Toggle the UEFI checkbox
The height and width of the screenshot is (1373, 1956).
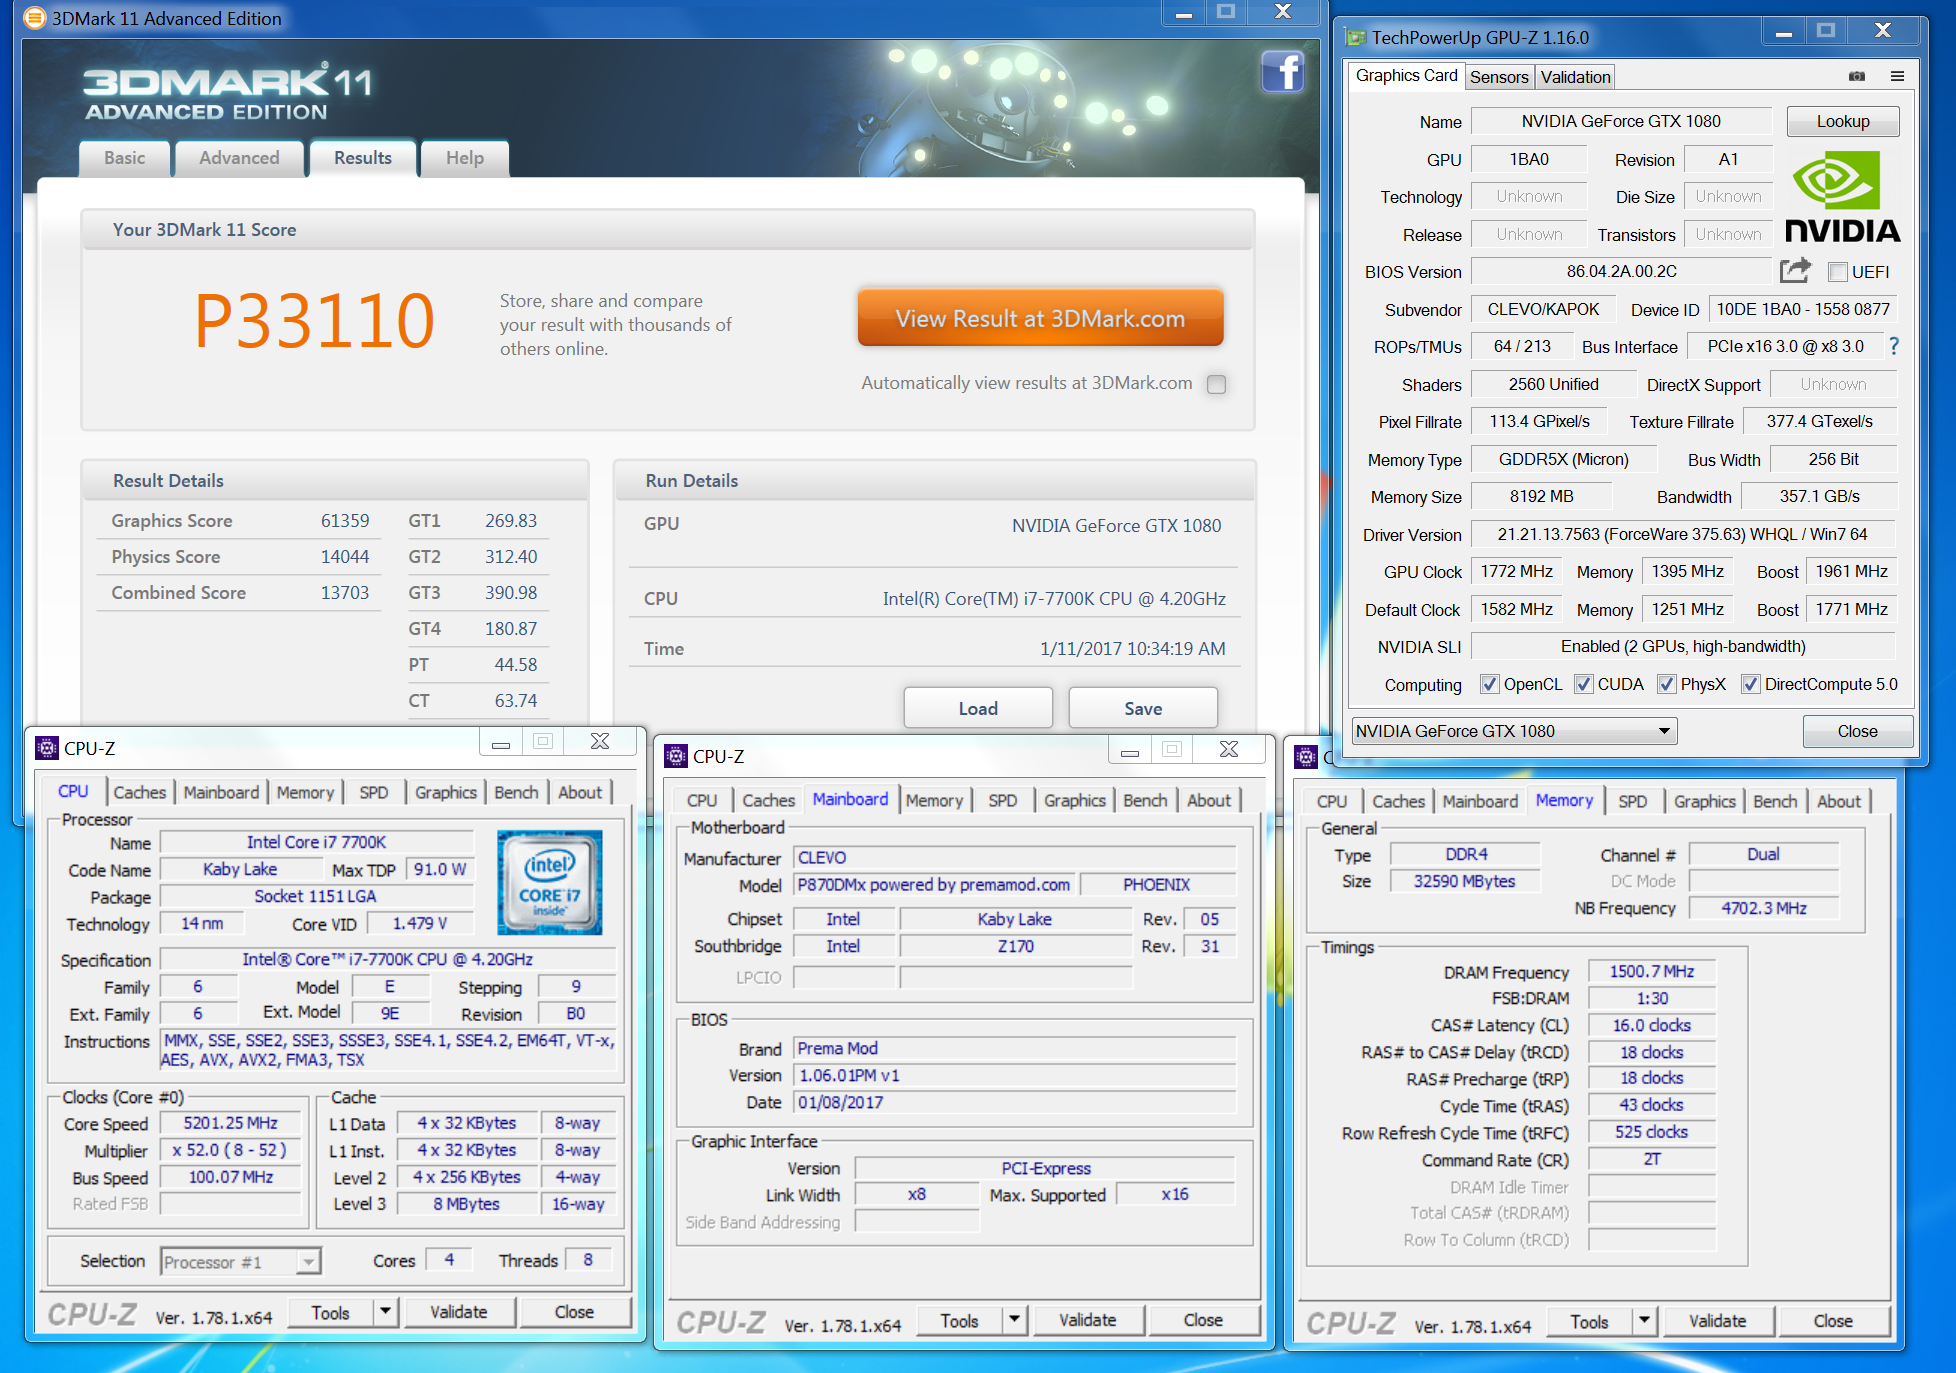tap(1837, 272)
